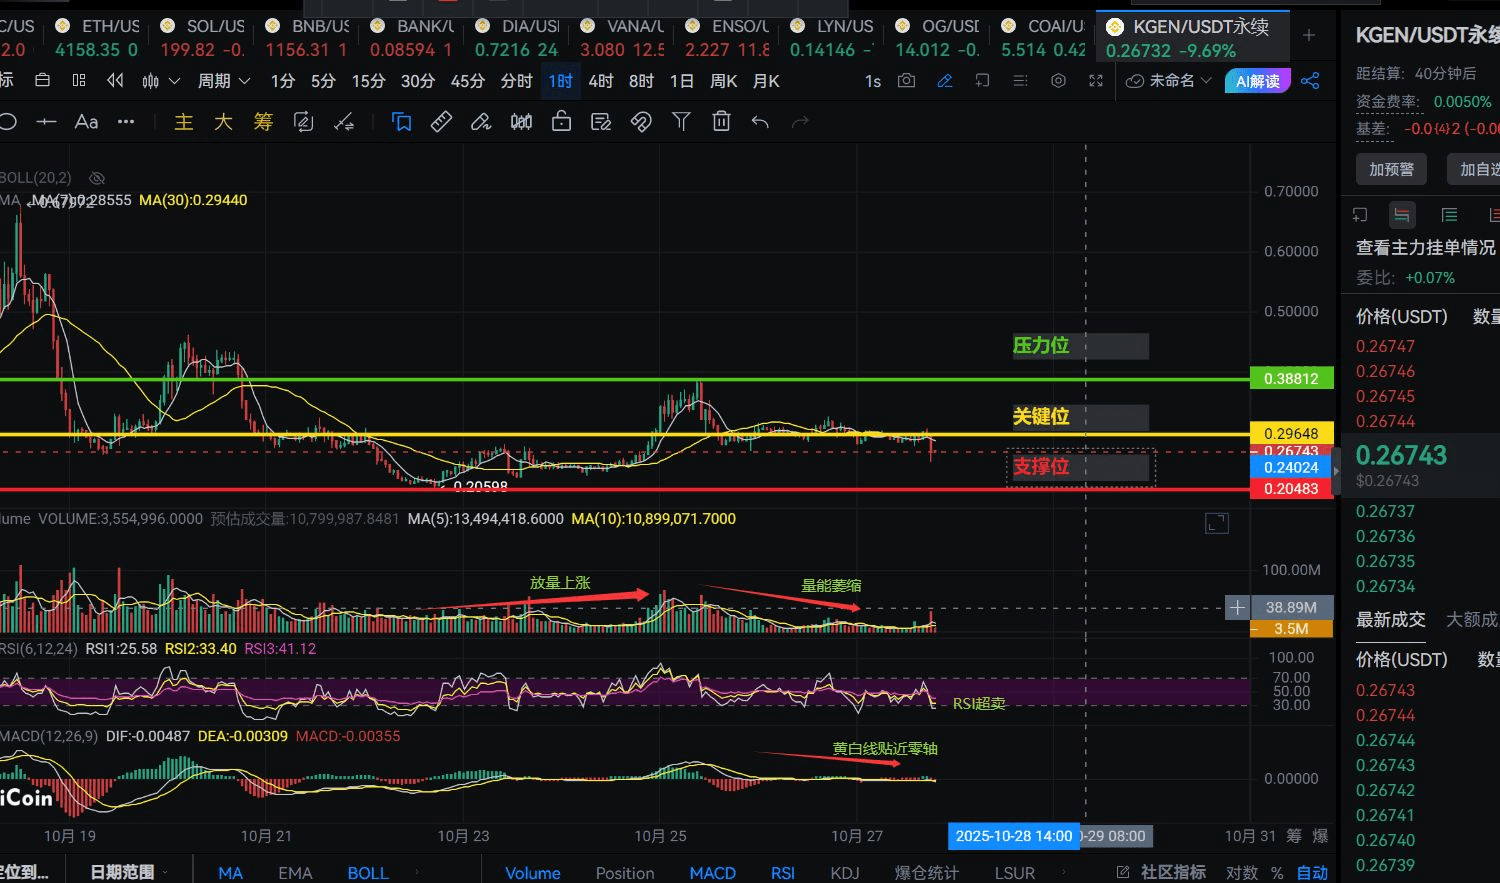Select the text Aa tool
The width and height of the screenshot is (1500, 883).
86,122
